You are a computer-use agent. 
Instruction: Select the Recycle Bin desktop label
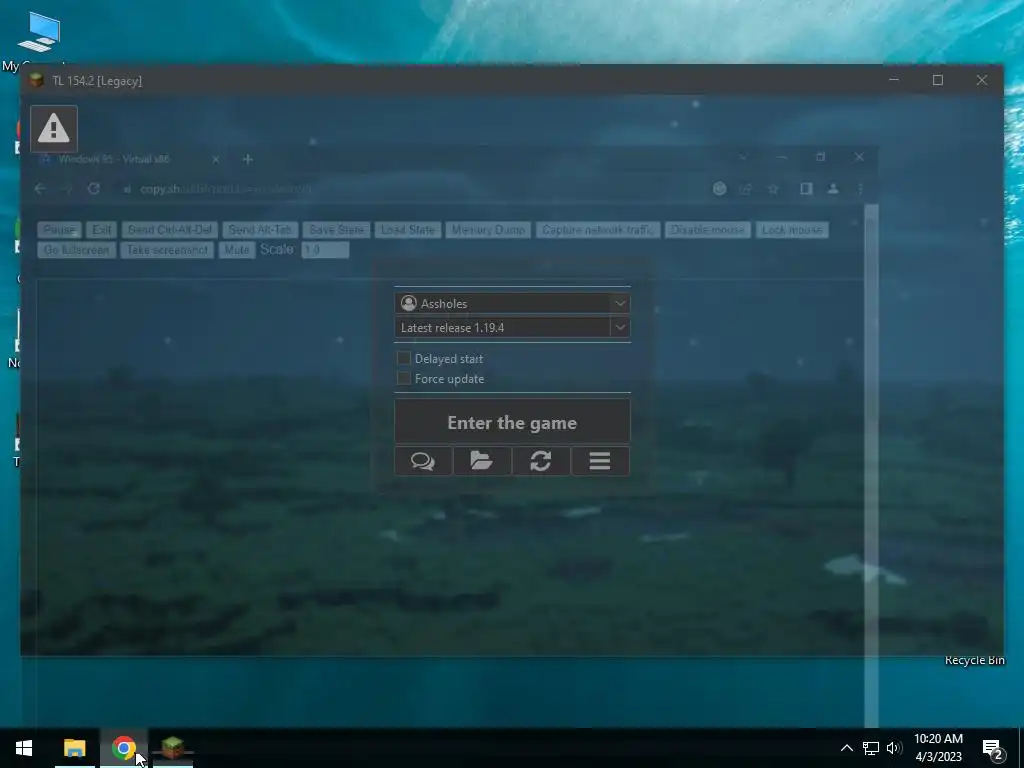[x=974, y=660]
